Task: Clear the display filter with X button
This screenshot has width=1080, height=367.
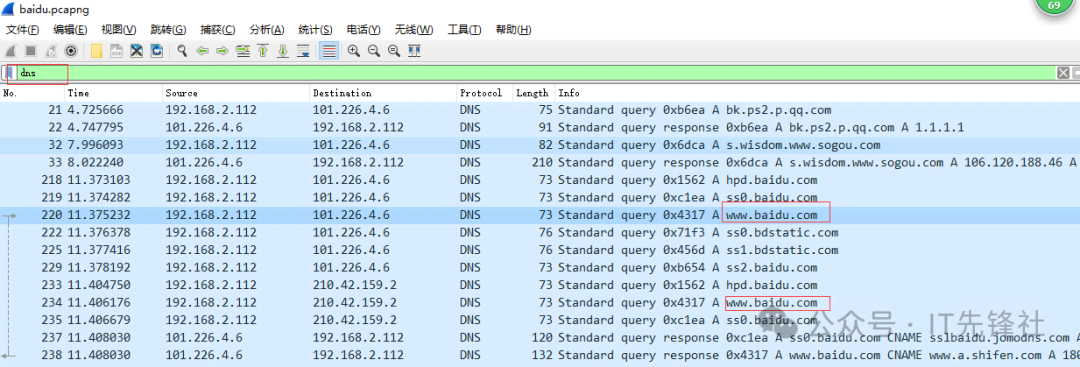Action: tap(1063, 73)
